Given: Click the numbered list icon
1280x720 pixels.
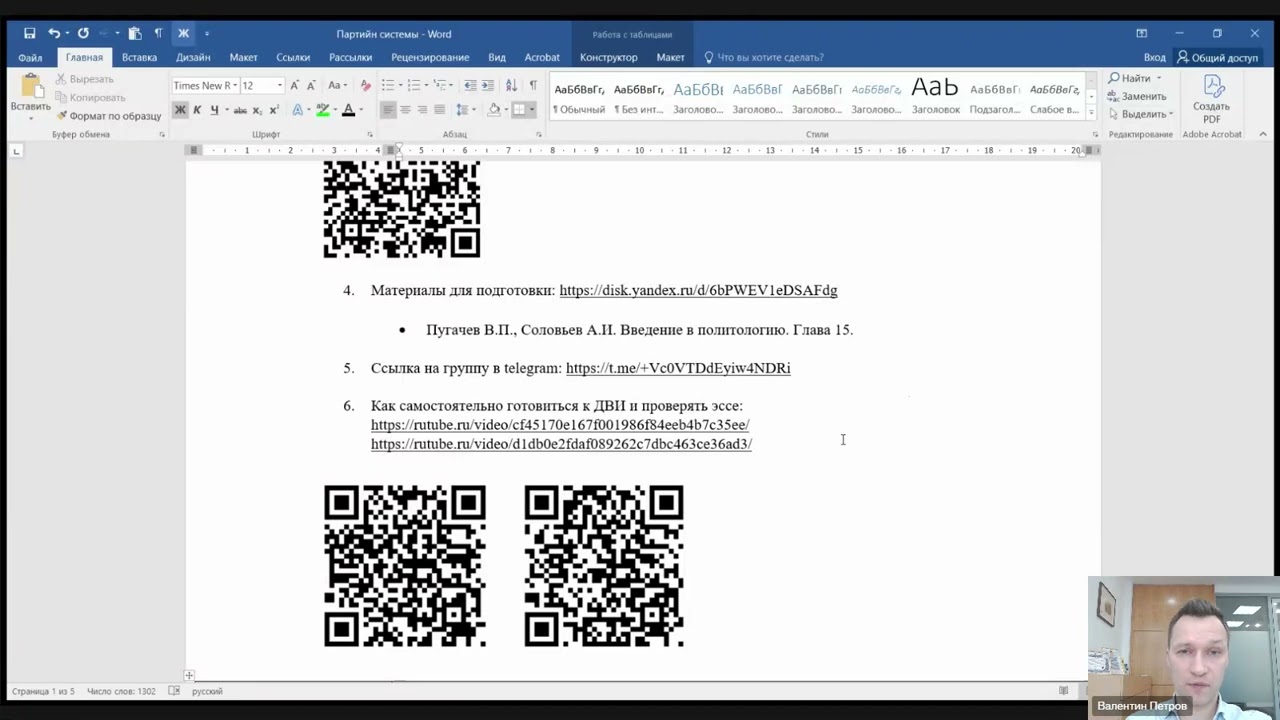Looking at the screenshot, I should 416,85.
